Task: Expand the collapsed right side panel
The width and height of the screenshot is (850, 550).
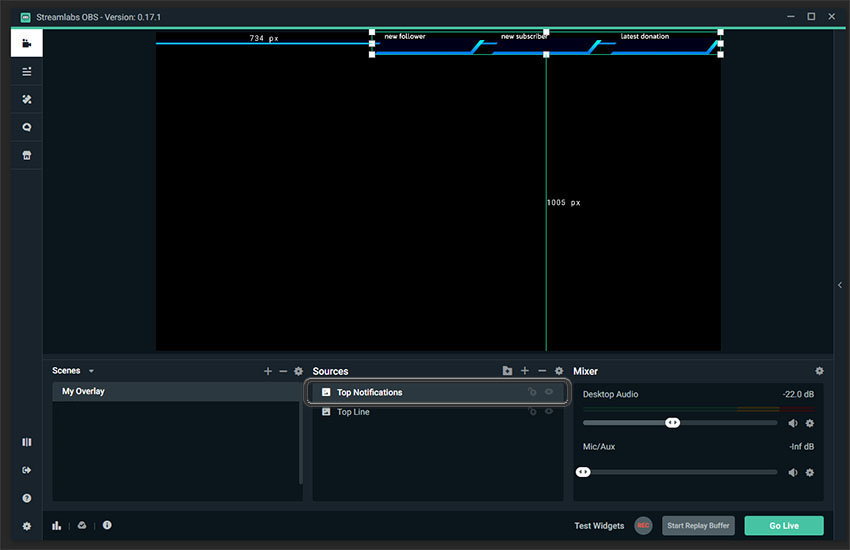Action: tap(840, 285)
